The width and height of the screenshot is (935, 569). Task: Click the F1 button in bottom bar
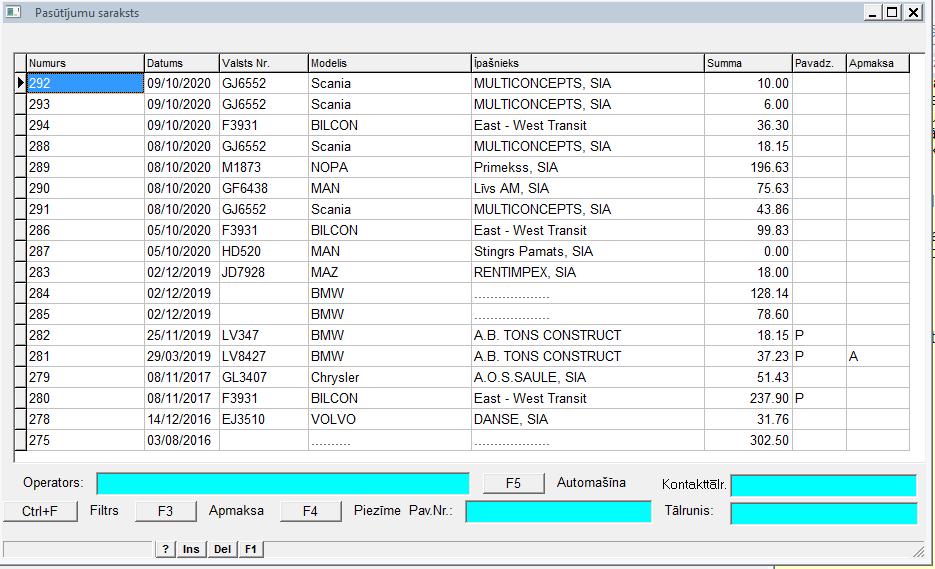coord(250,549)
